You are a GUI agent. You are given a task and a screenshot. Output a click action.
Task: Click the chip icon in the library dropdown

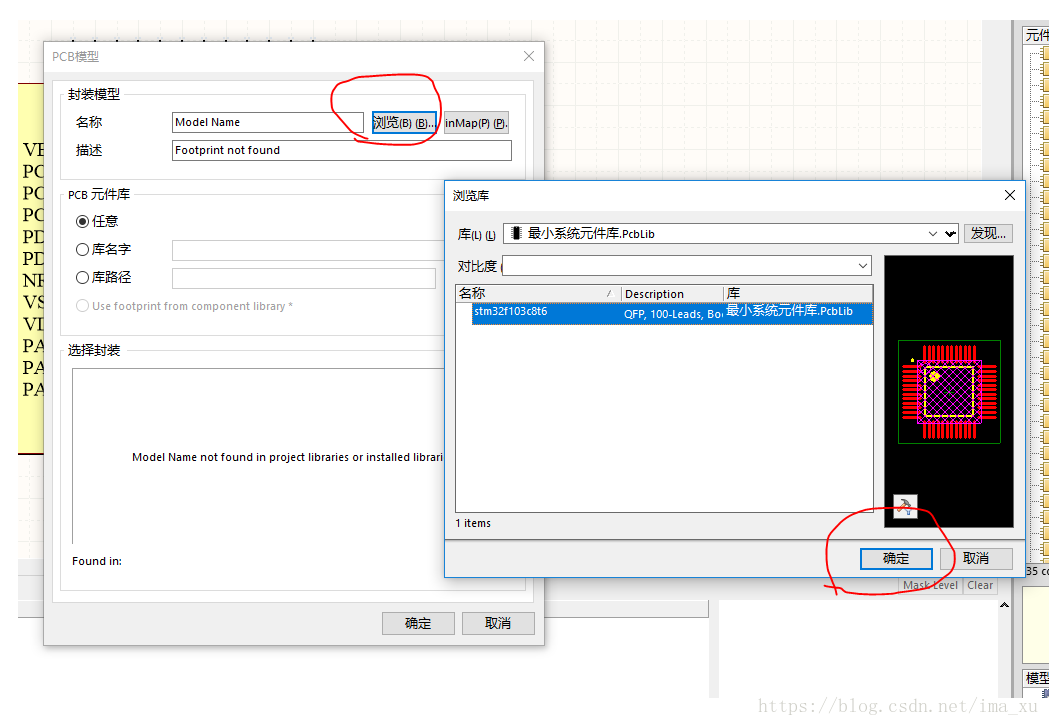coord(516,233)
